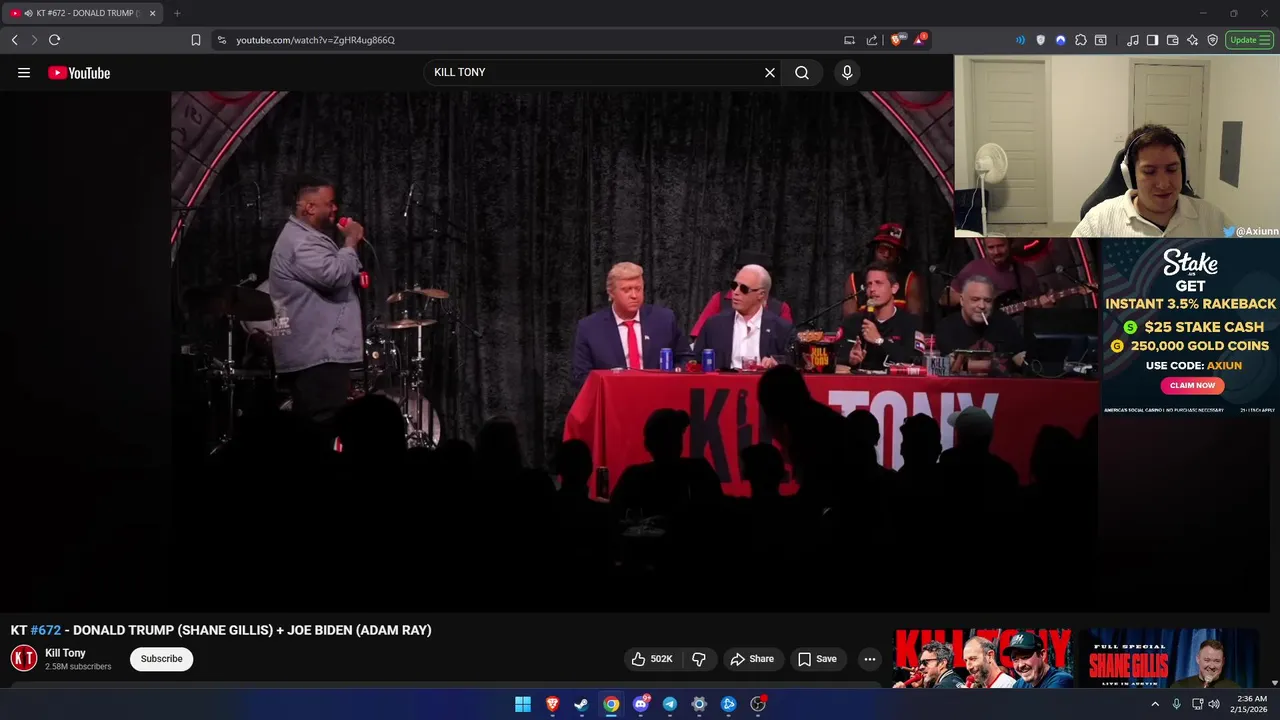Image resolution: width=1280 pixels, height=720 pixels.
Task: Start voice search with microphone icon
Action: 847,72
